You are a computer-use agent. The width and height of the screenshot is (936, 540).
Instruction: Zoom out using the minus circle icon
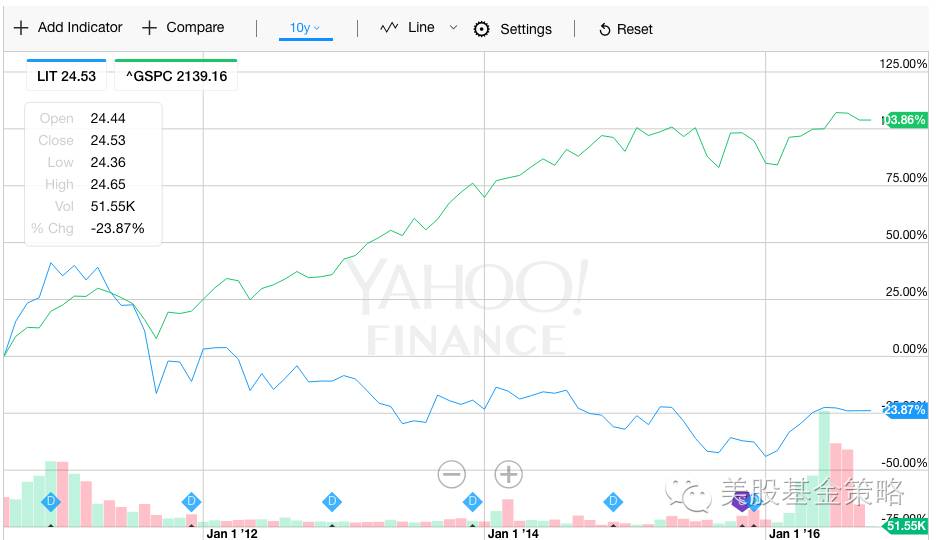coord(452,474)
